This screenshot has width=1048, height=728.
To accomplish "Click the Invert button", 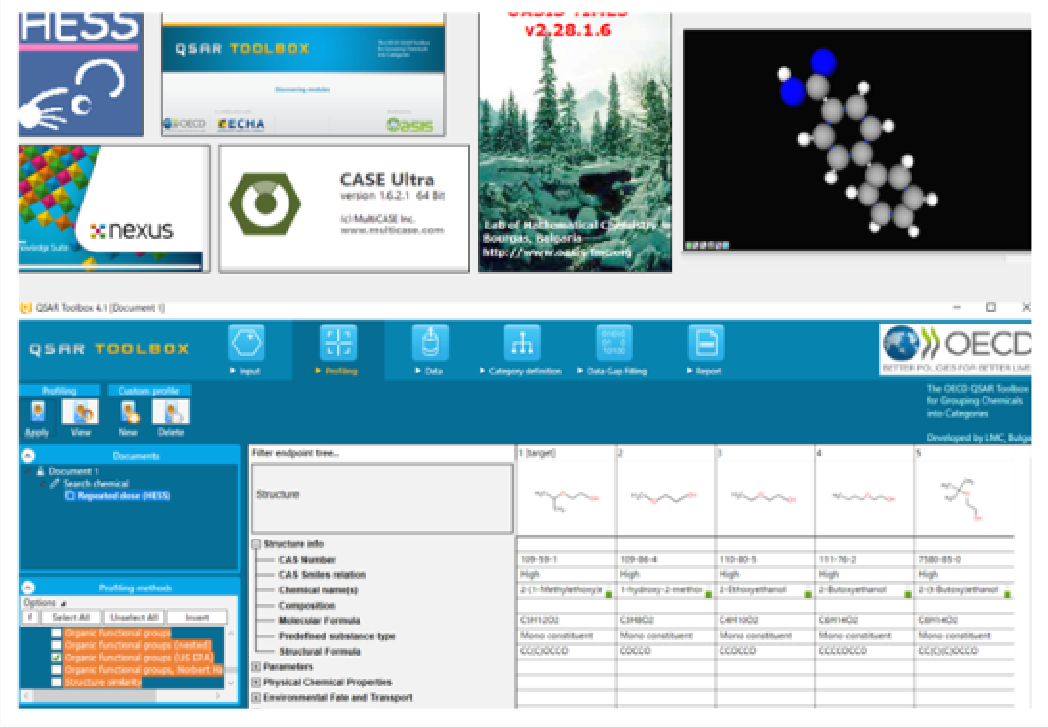I will tap(197, 617).
